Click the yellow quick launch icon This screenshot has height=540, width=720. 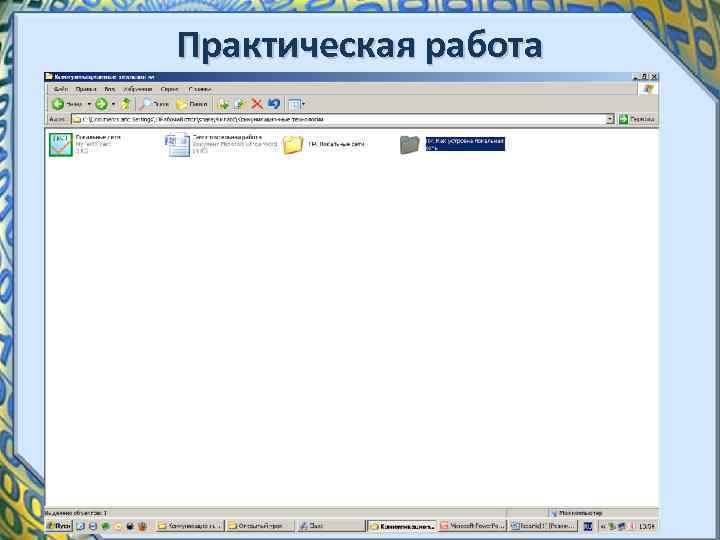point(118,526)
